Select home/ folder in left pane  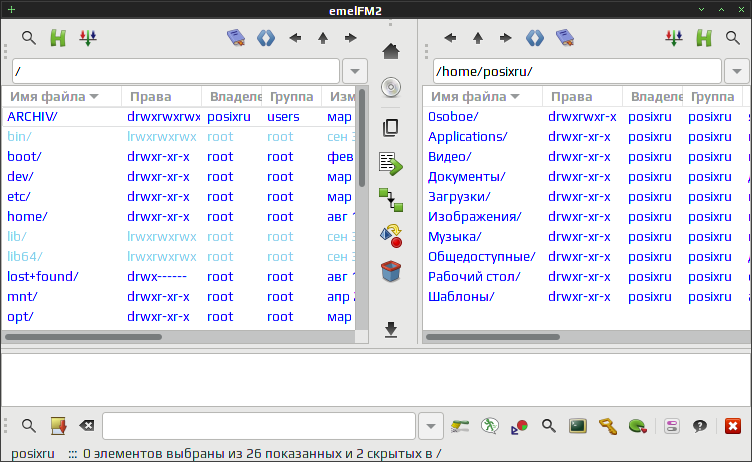pyautogui.click(x=27, y=216)
